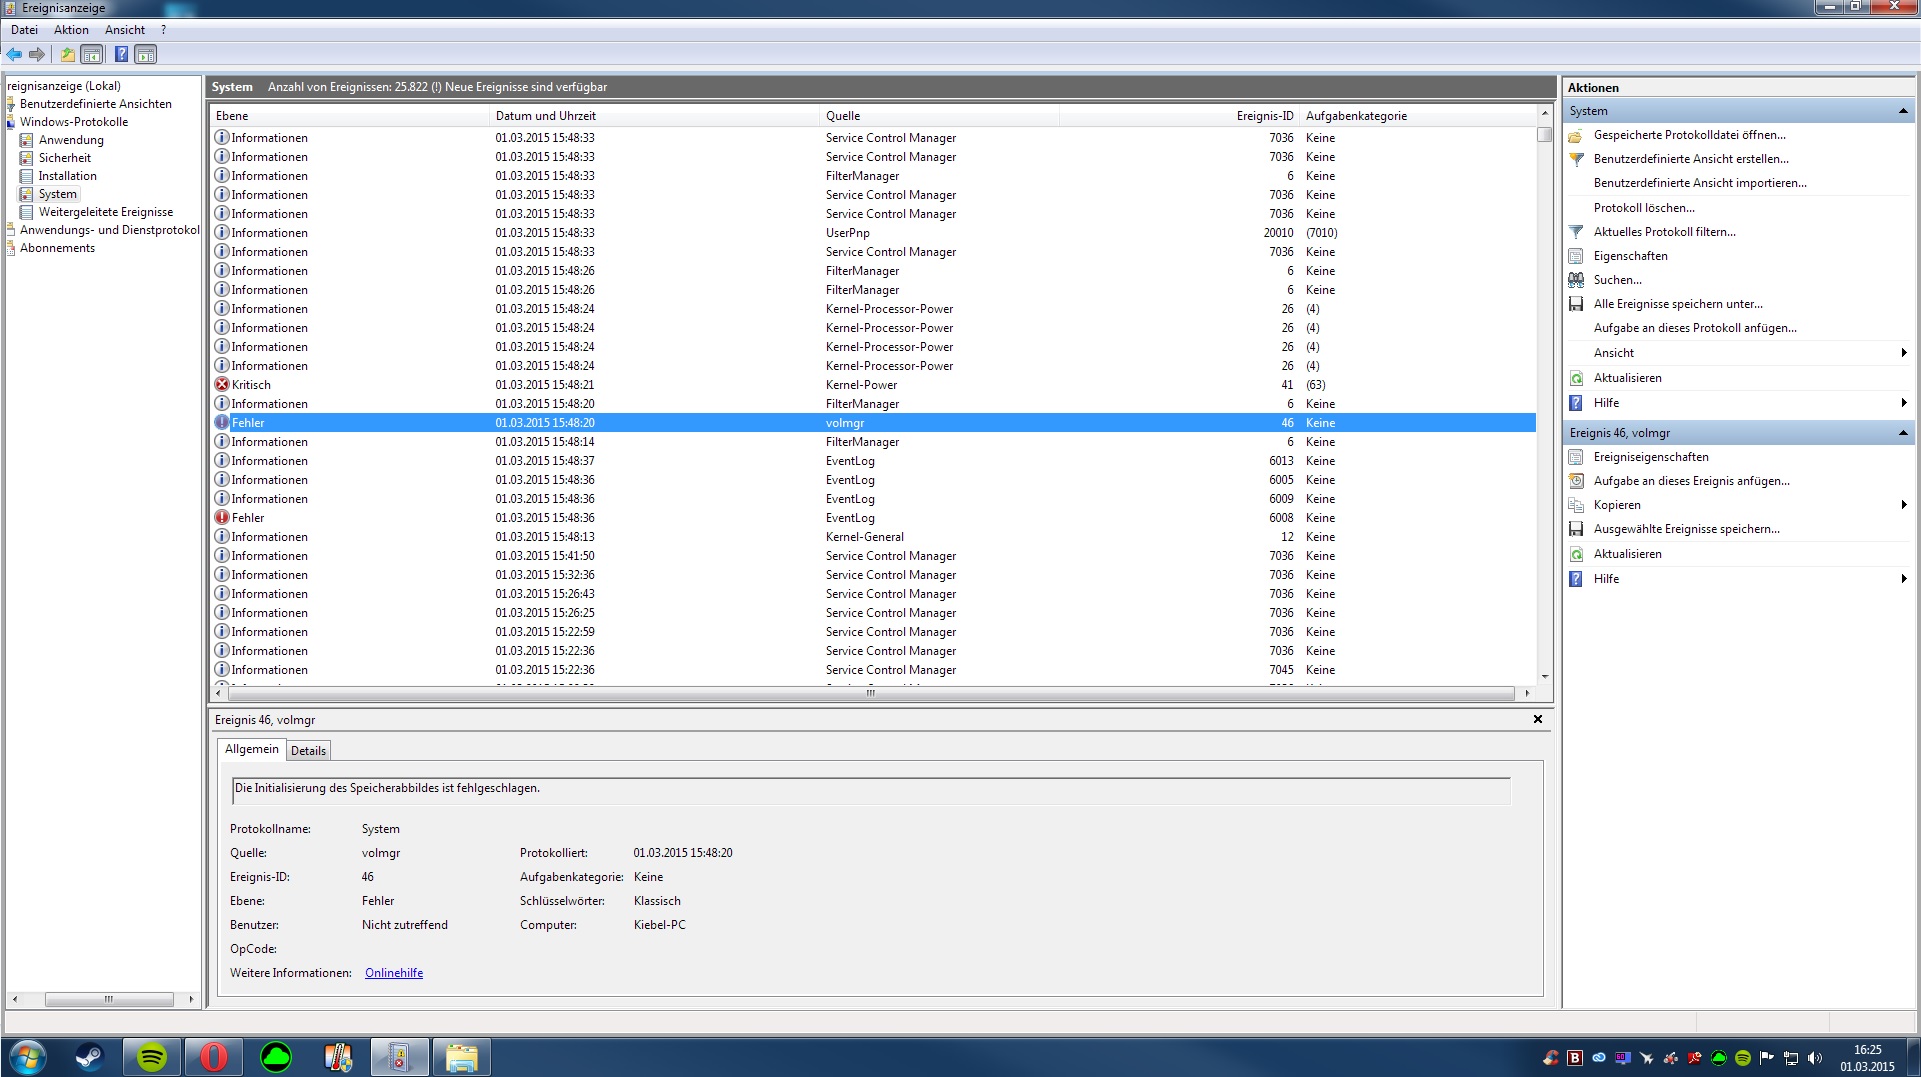Switch to the 'Details' tab
1921x1077 pixels.
tap(308, 751)
